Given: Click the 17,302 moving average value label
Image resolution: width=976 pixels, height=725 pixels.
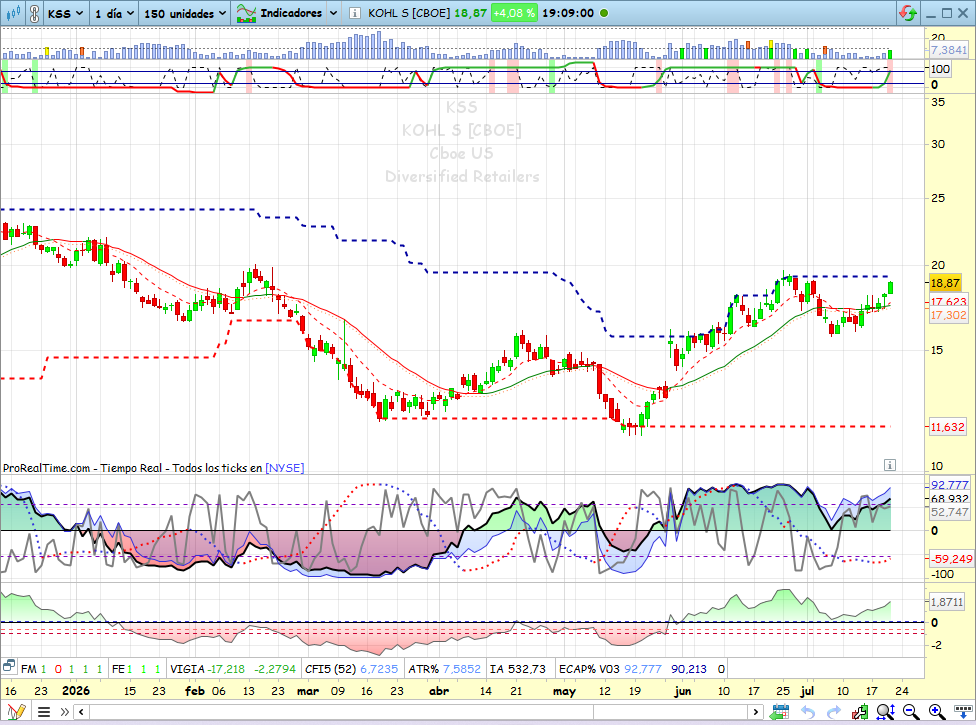Looking at the screenshot, I should [949, 315].
